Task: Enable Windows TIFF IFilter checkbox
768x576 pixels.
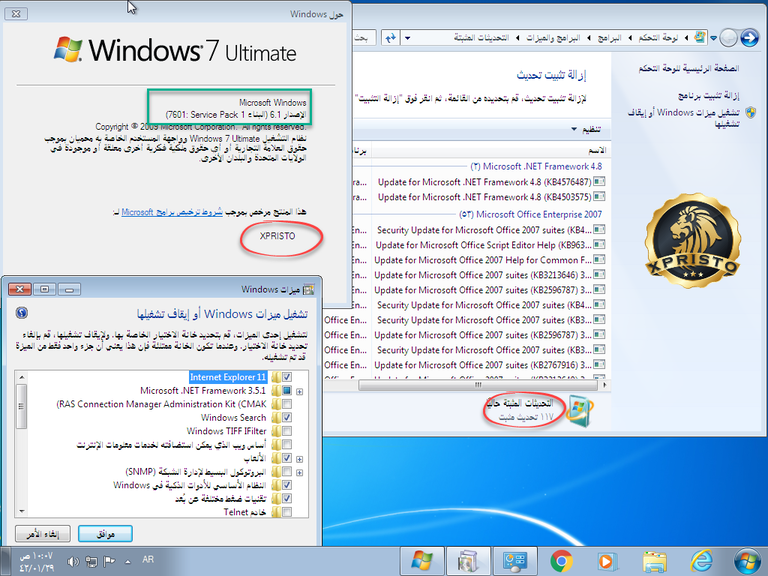Action: click(287, 431)
